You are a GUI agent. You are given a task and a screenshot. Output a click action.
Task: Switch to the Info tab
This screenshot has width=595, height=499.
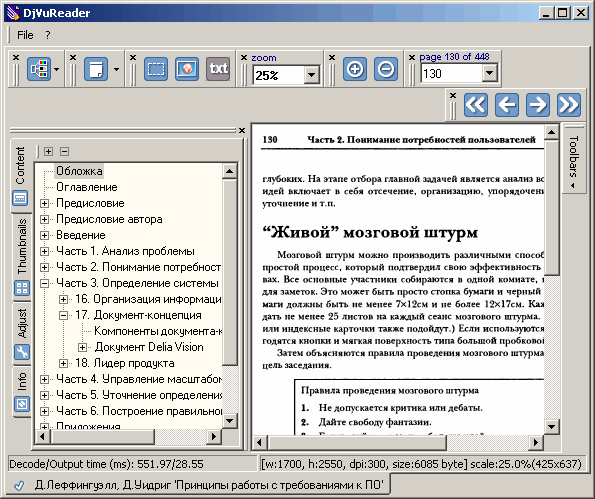[x=22, y=392]
